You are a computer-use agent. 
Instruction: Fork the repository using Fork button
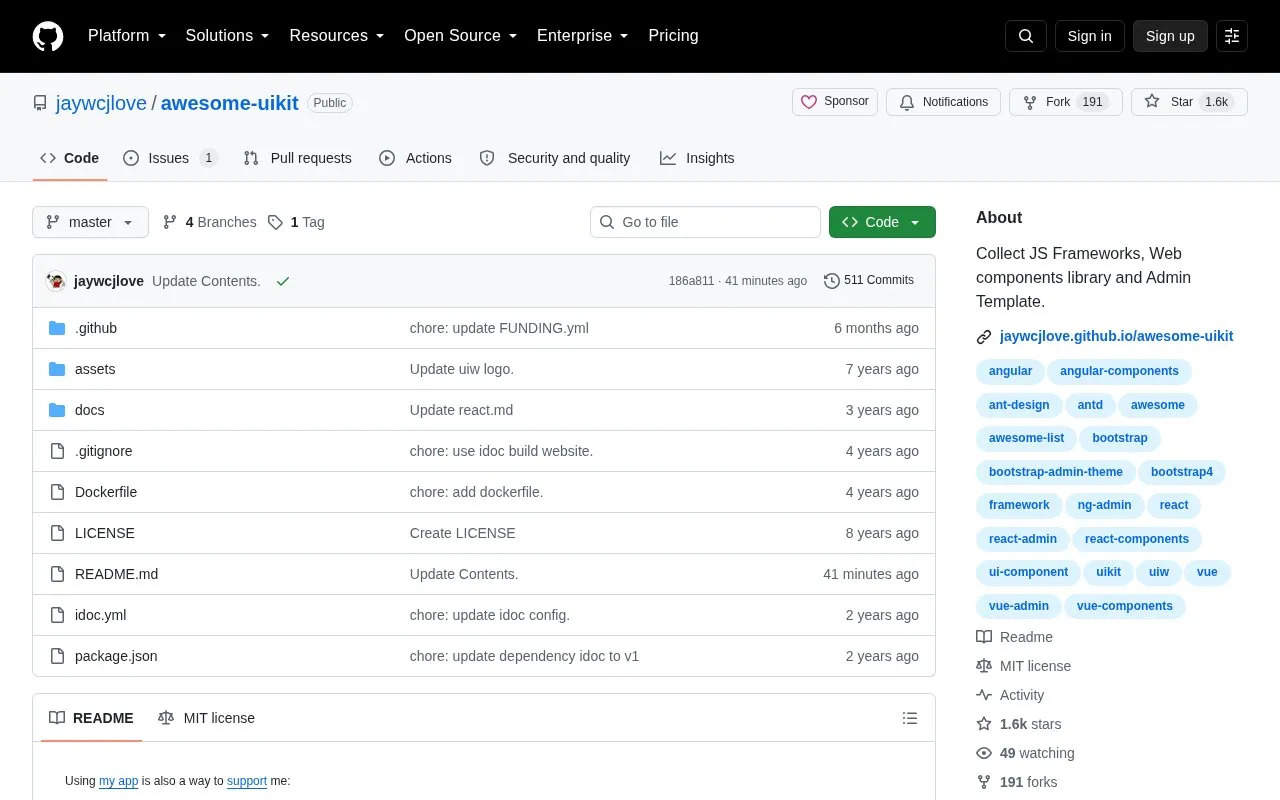click(x=1065, y=102)
